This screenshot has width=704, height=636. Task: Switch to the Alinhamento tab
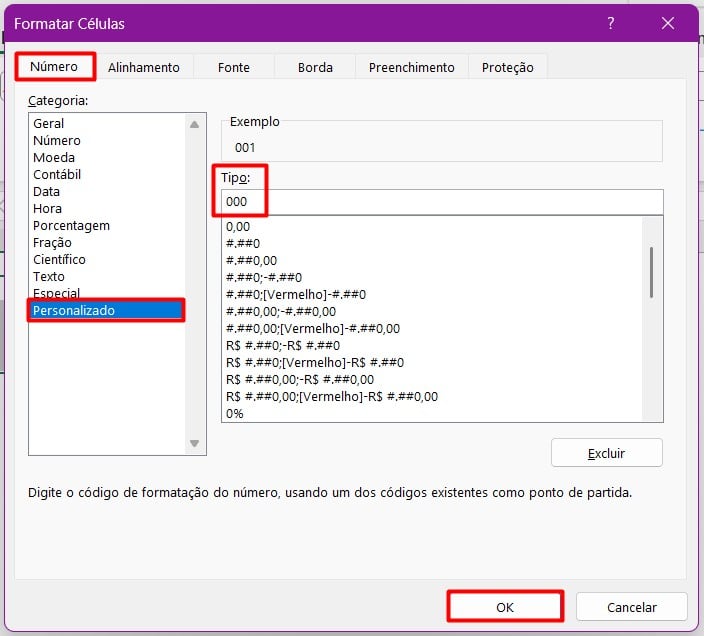[x=144, y=67]
